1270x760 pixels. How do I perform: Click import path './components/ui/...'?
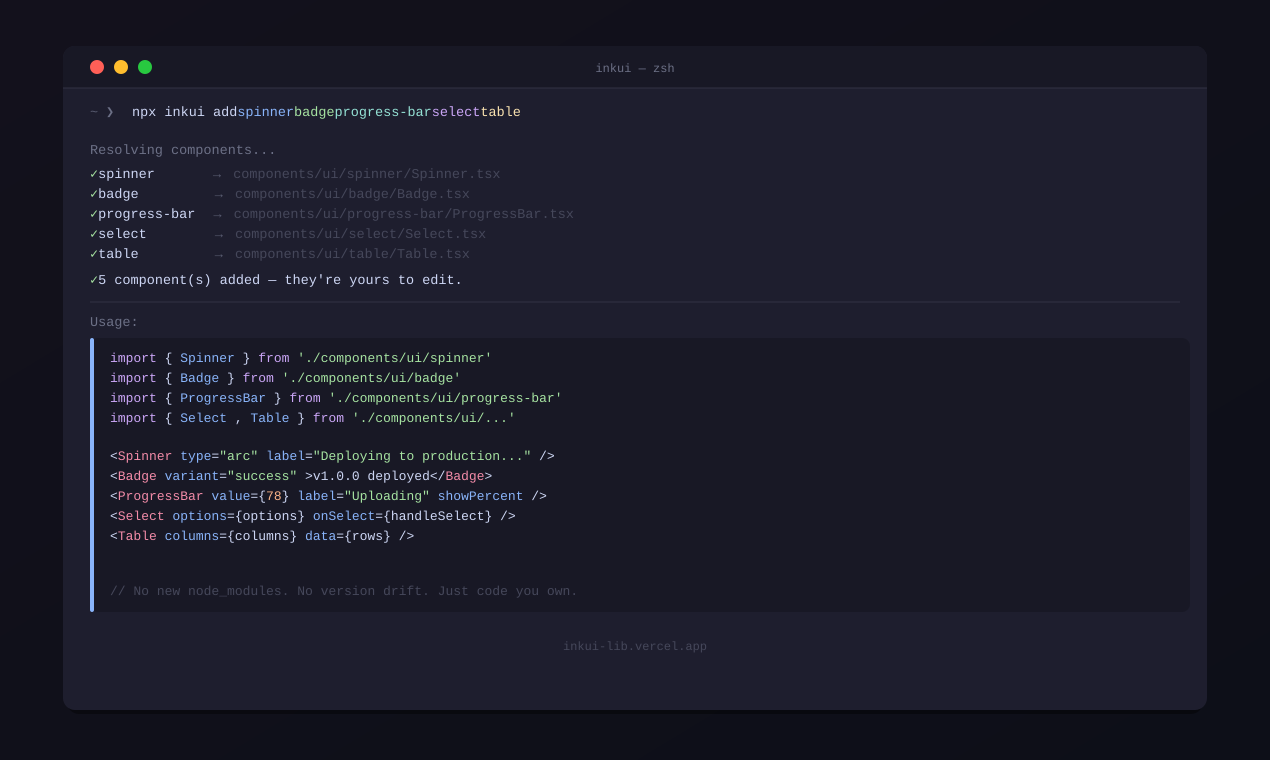(434, 418)
